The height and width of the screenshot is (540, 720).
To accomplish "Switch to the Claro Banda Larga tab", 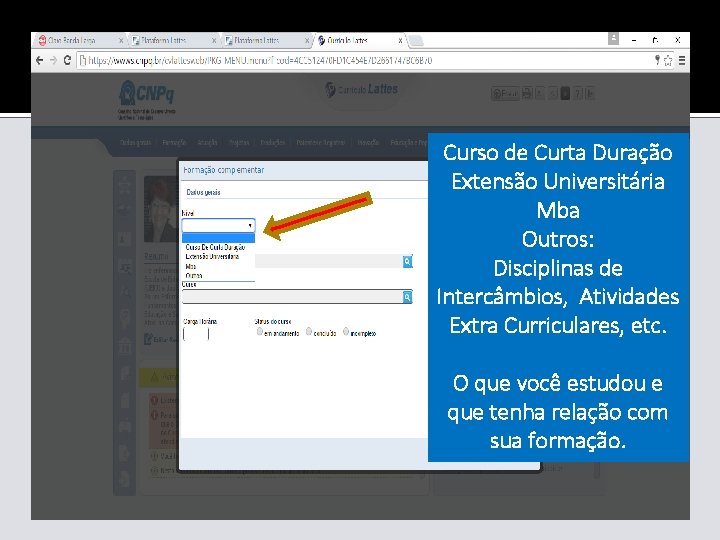I will click(x=76, y=40).
